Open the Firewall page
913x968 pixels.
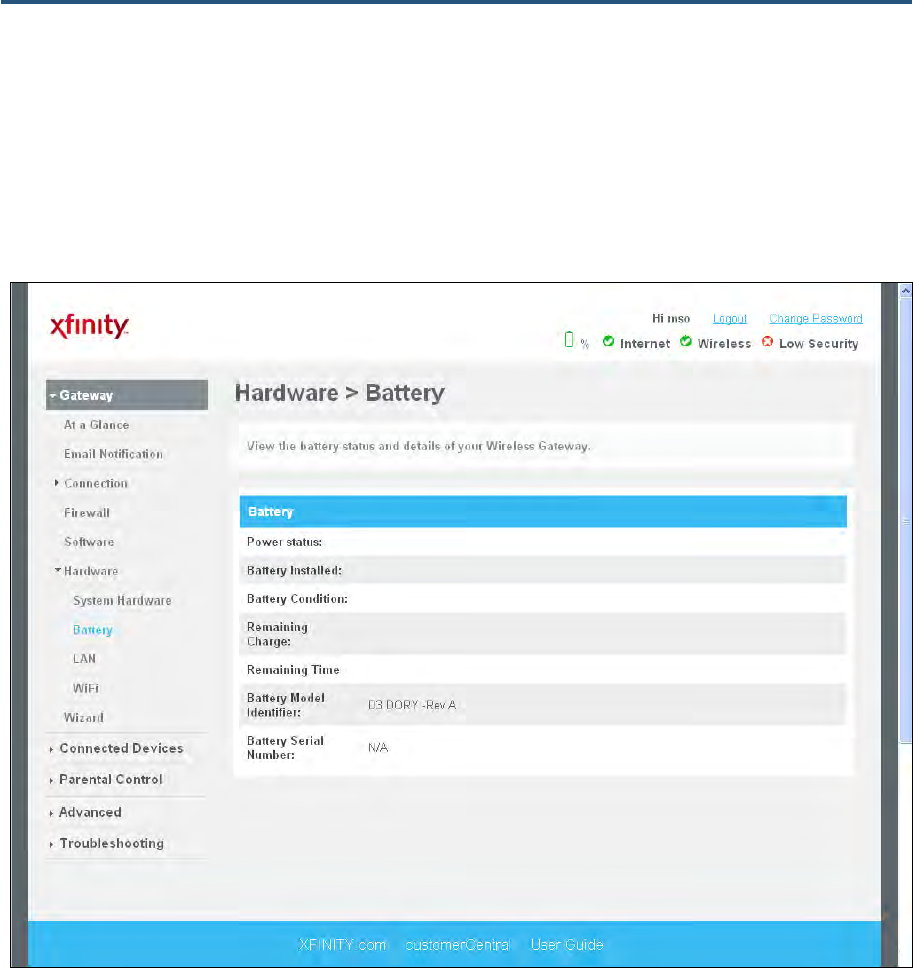click(87, 513)
